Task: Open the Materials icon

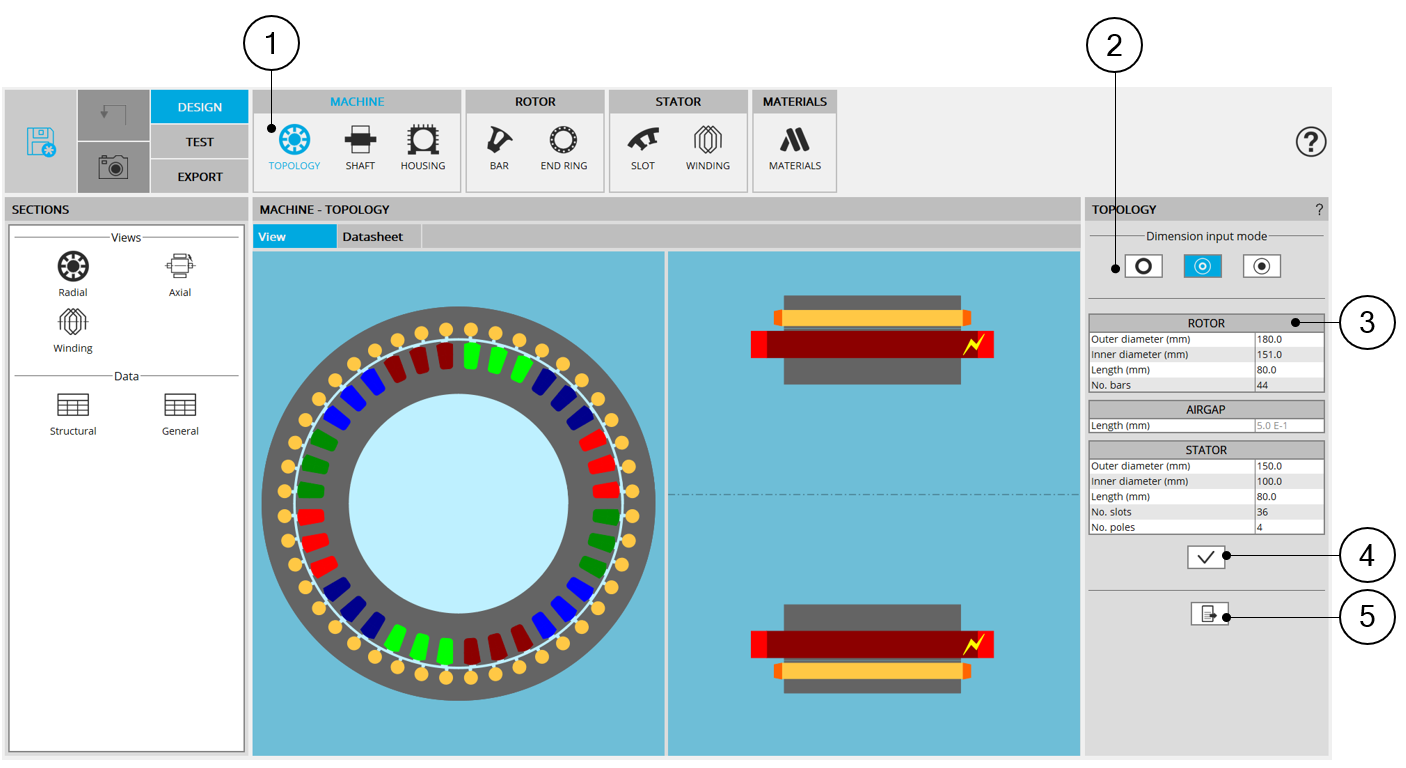Action: point(794,146)
